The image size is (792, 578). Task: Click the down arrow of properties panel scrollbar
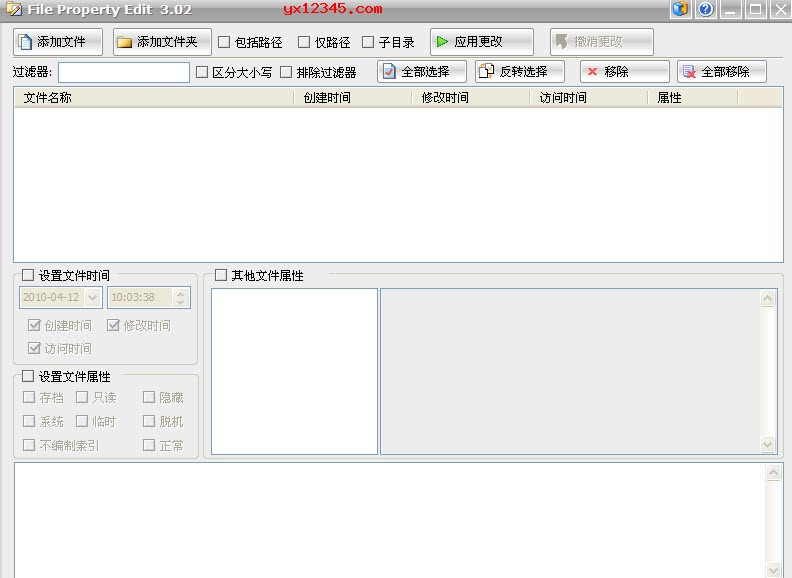pos(767,445)
